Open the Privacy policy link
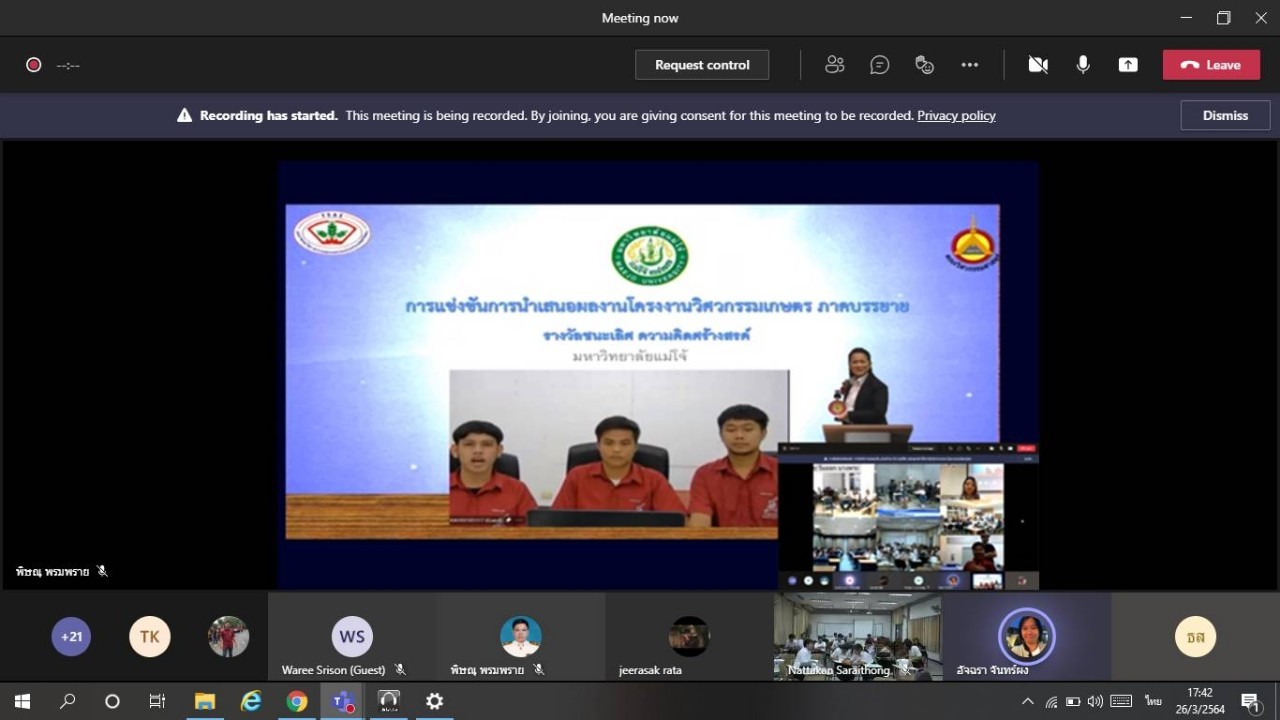This screenshot has height=720, width=1280. tap(956, 115)
